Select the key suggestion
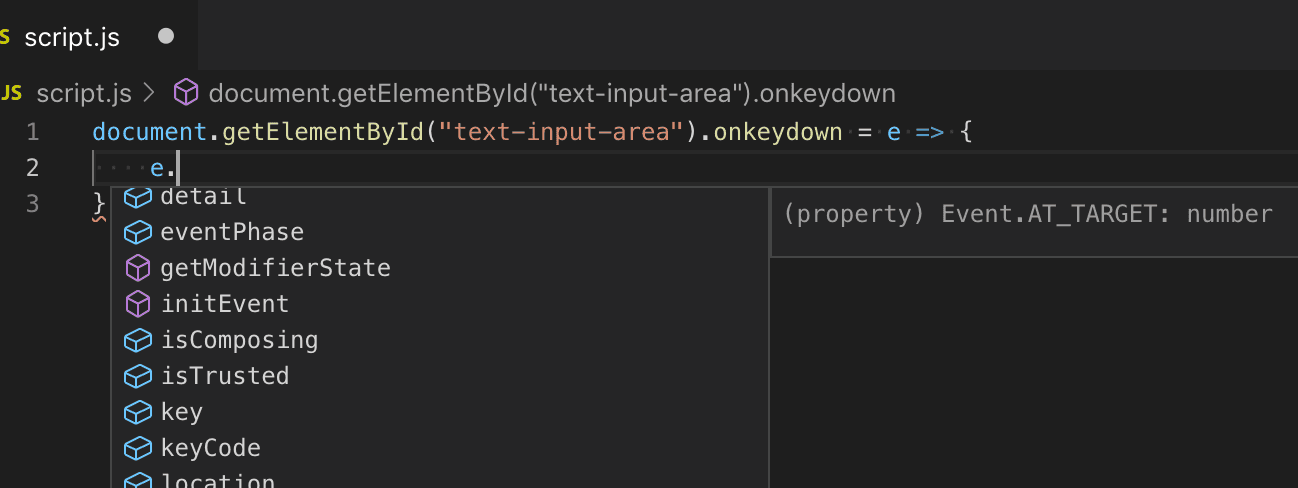1298x488 pixels. coord(182,412)
